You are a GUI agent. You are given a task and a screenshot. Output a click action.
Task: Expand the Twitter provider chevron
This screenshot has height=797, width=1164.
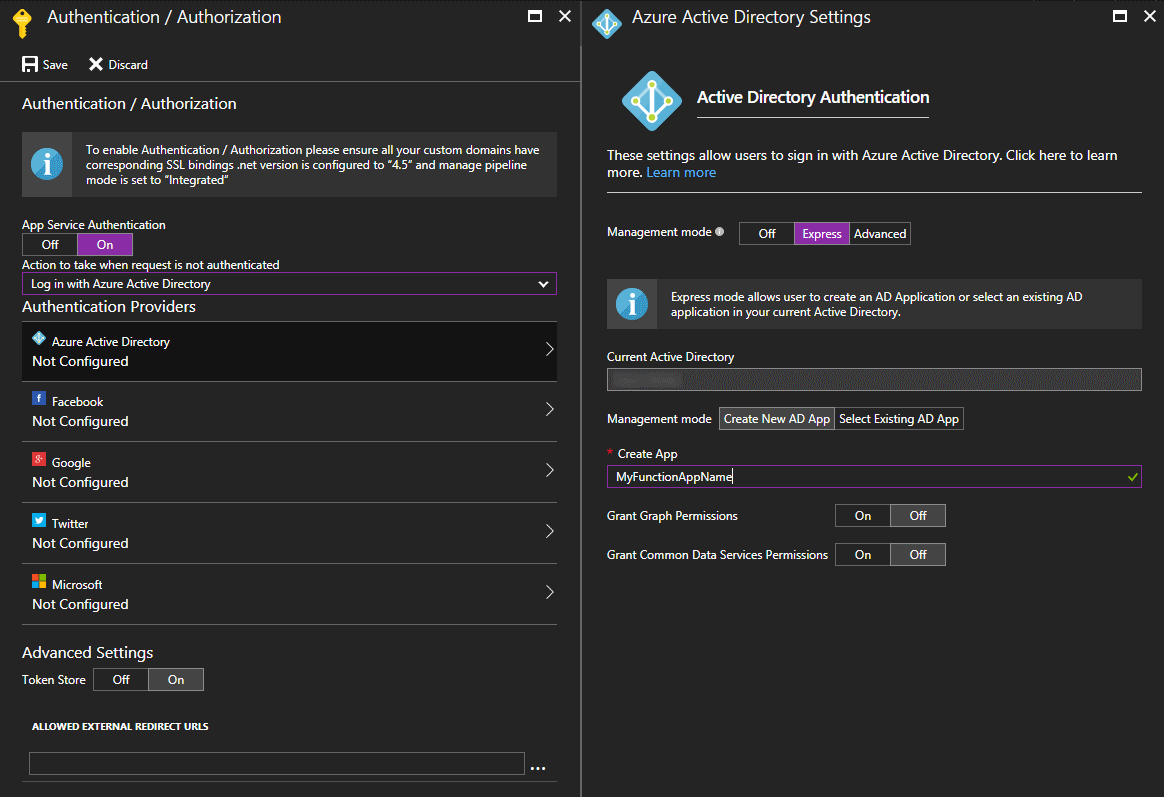tap(549, 531)
